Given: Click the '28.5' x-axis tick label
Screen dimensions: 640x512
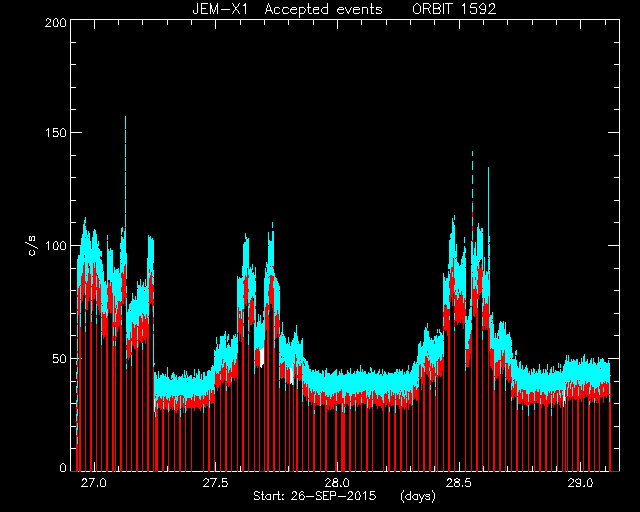Looking at the screenshot, I should coord(459,483).
